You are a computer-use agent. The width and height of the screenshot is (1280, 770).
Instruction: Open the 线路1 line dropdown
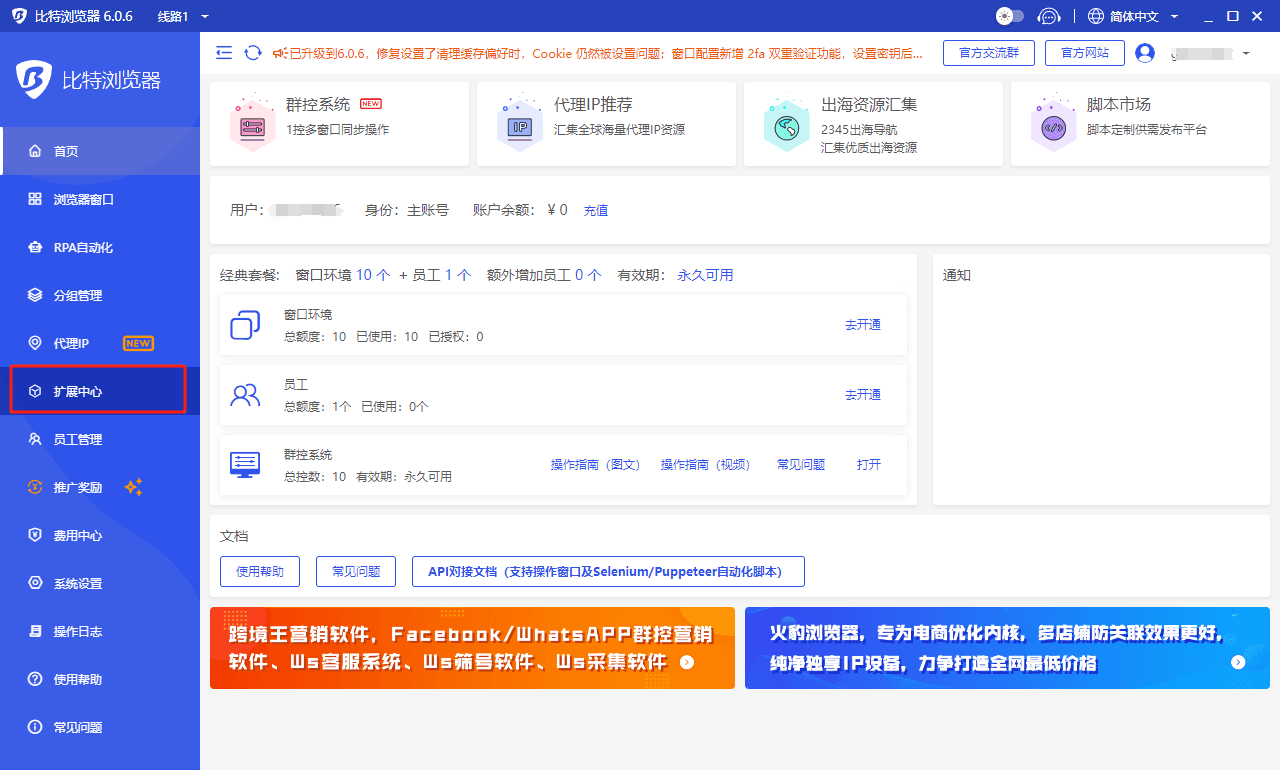pos(184,16)
